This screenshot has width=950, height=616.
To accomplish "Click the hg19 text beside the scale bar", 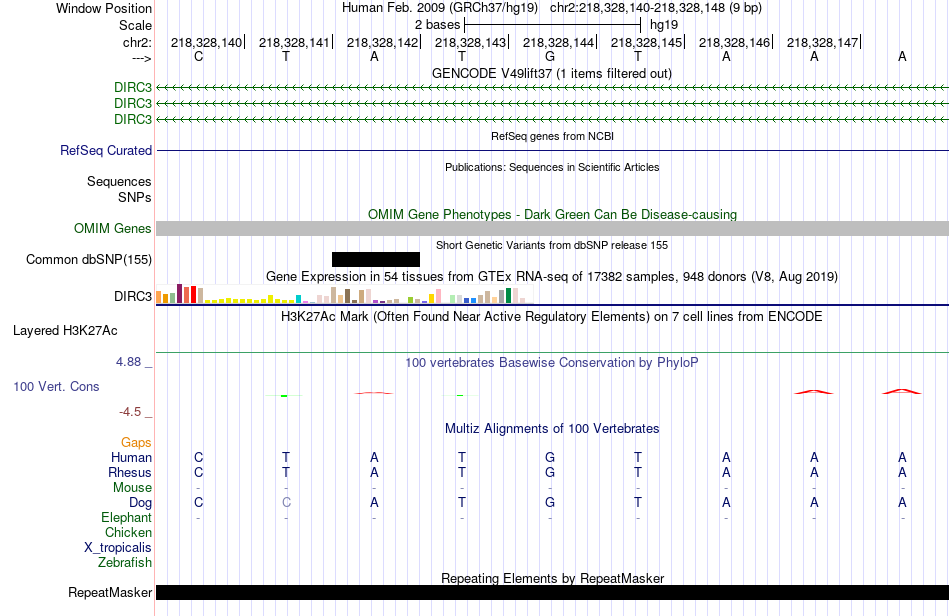I will pos(663,25).
